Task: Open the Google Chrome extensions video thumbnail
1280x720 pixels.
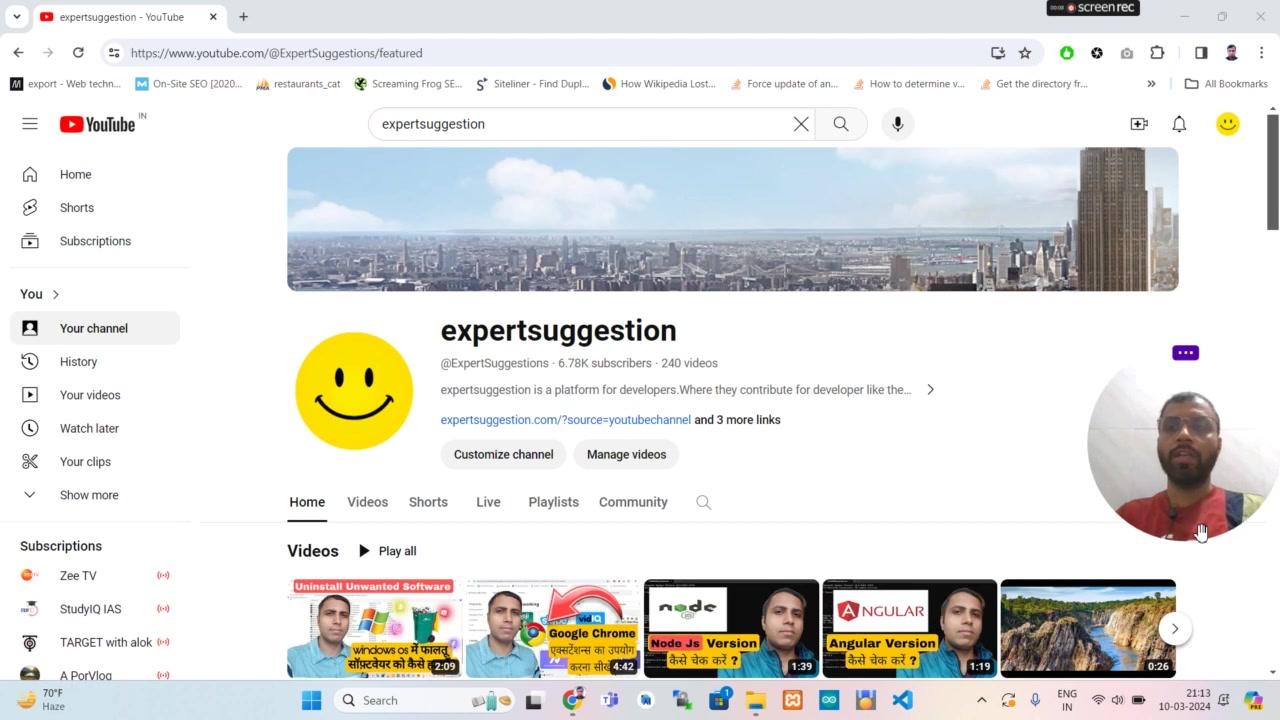Action: [552, 629]
